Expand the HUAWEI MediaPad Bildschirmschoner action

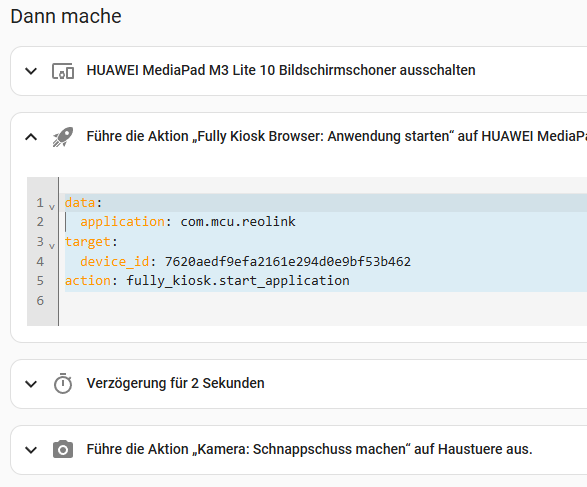click(x=31, y=71)
